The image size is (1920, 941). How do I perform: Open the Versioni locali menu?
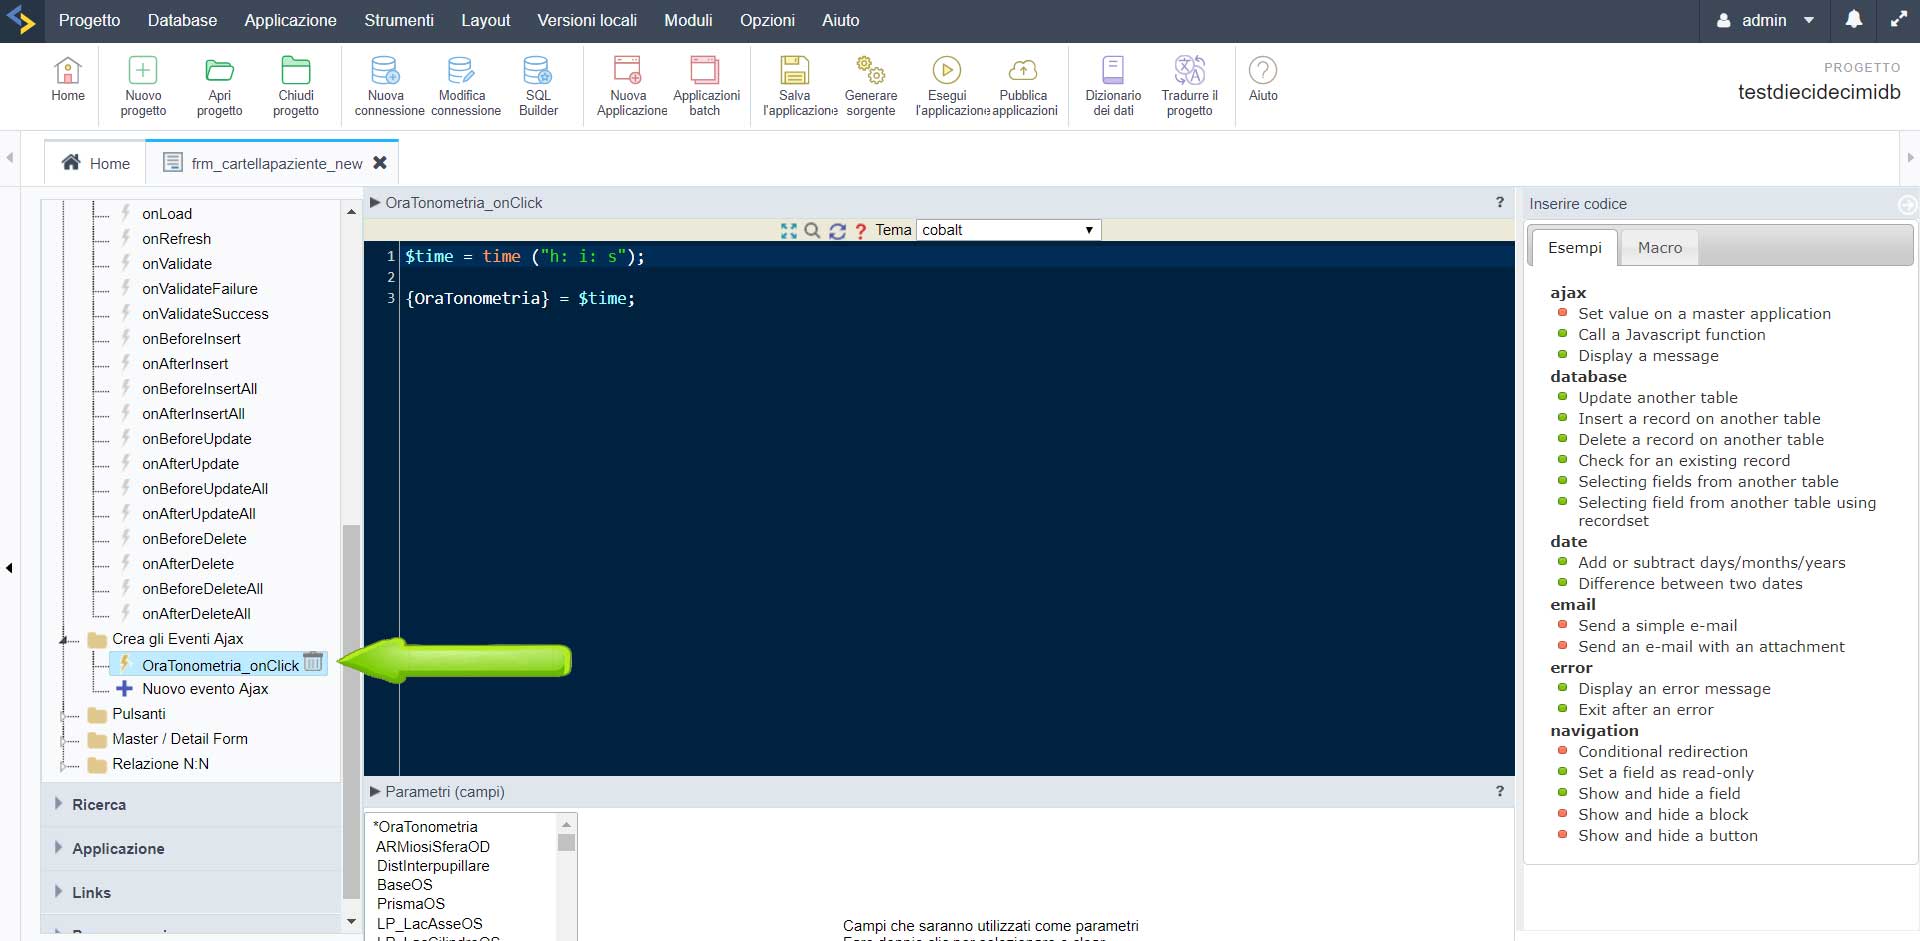click(587, 20)
